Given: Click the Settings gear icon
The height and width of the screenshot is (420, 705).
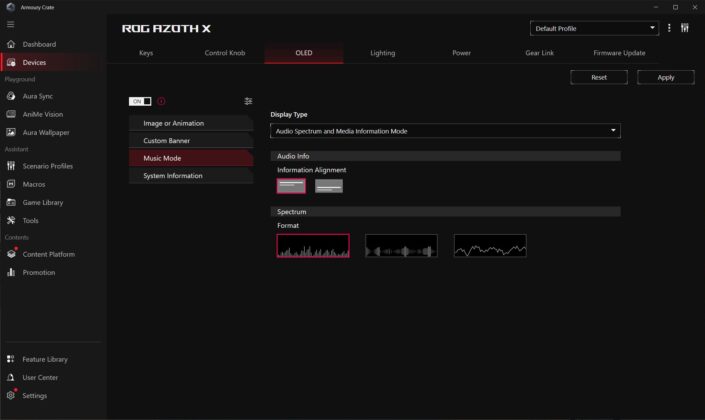Looking at the screenshot, I should click(11, 395).
